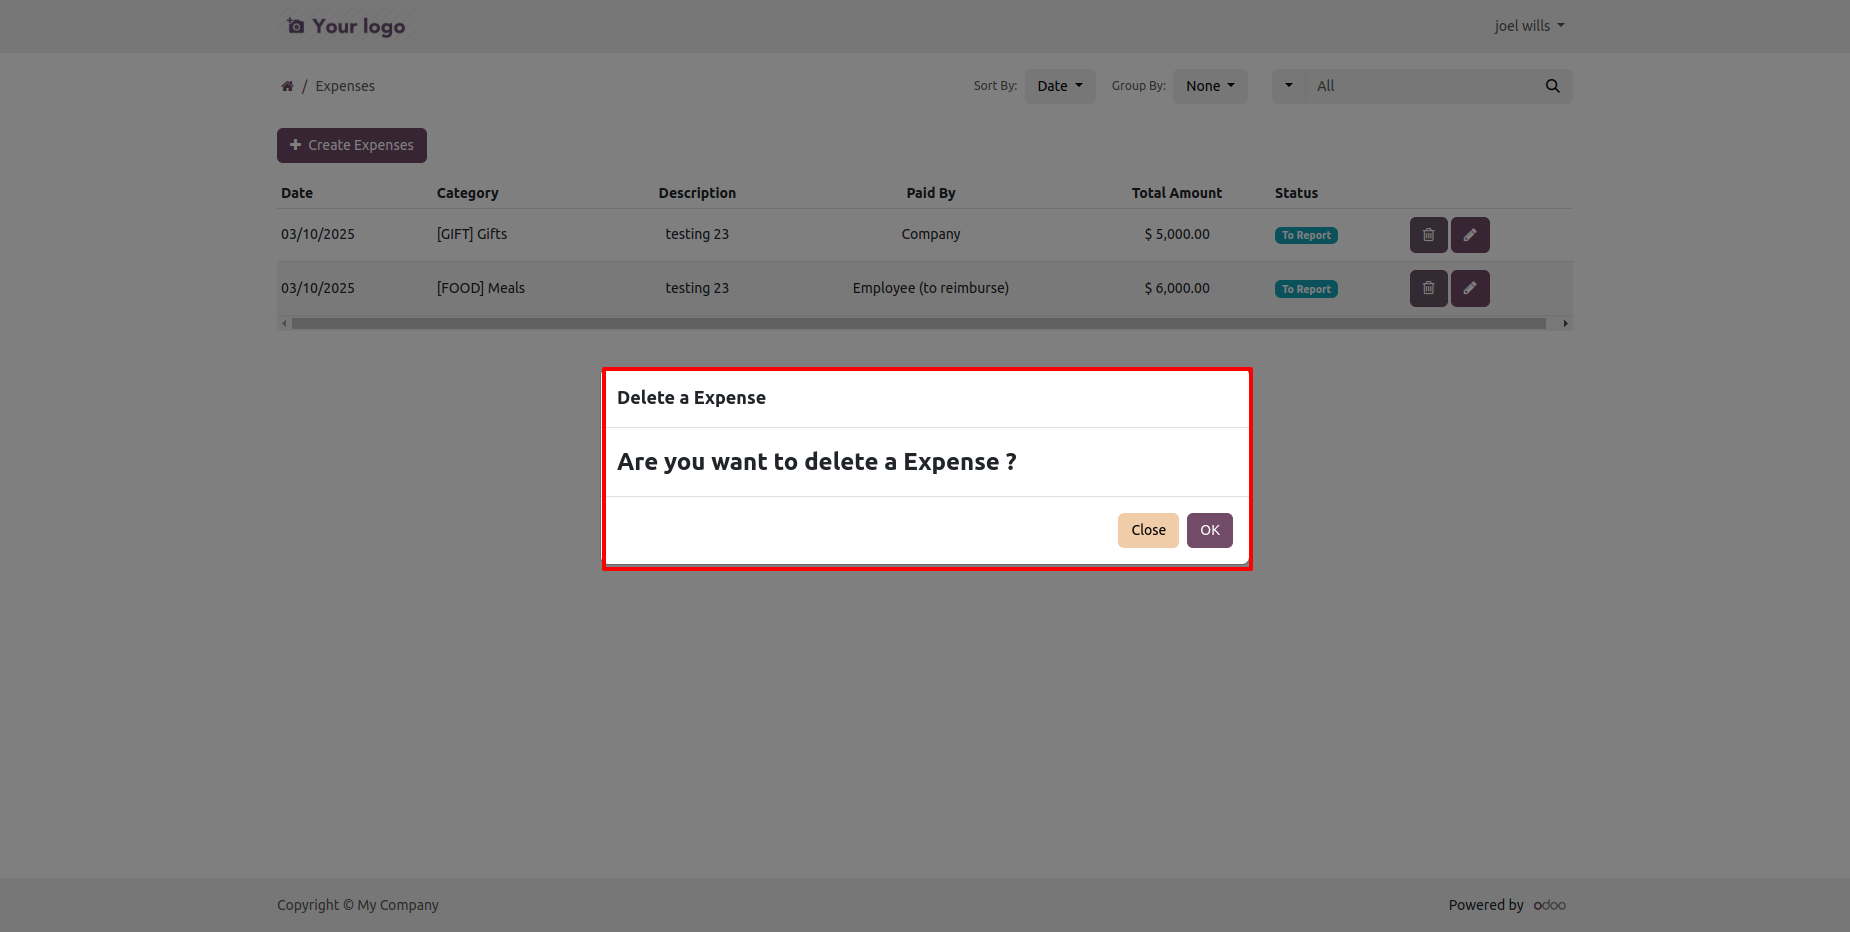Click the camera logo icon
1850x932 pixels.
296,26
